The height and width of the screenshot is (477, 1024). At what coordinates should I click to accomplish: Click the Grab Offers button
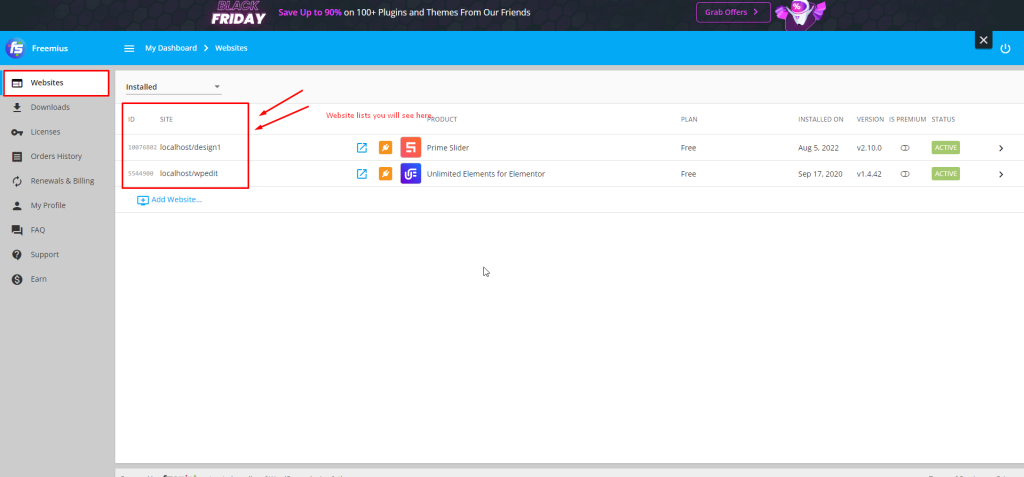pos(733,12)
